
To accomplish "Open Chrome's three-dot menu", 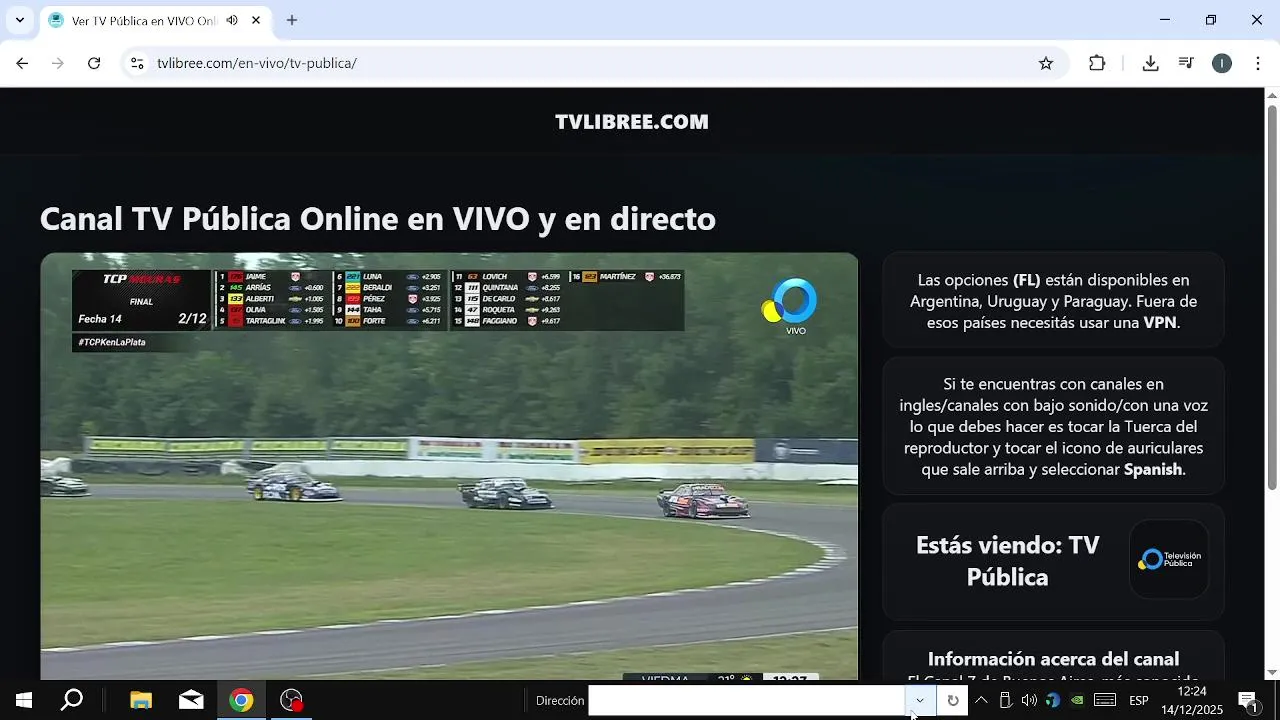I will point(1257,63).
